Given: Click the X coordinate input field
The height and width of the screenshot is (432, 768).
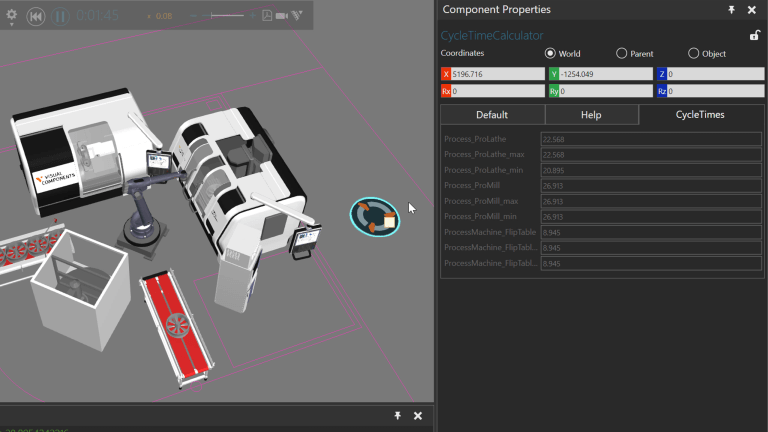Looking at the screenshot, I should (497, 74).
